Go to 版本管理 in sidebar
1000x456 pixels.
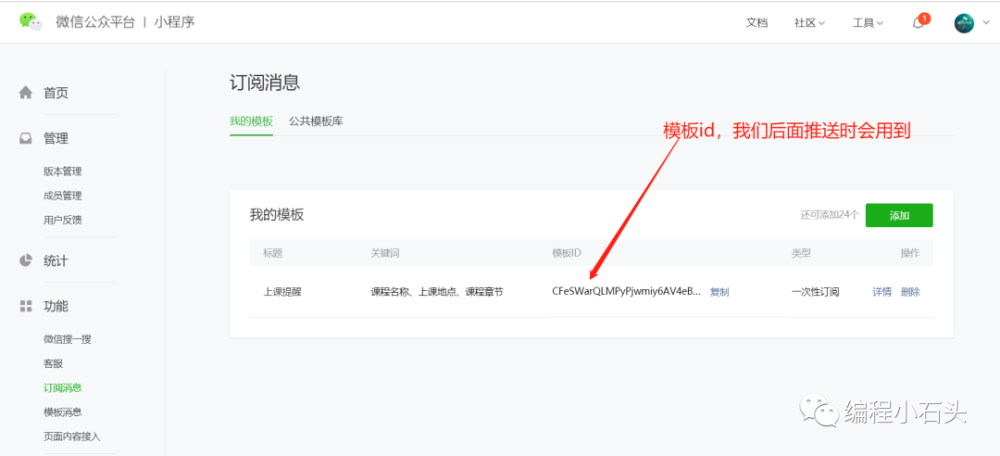(x=63, y=172)
